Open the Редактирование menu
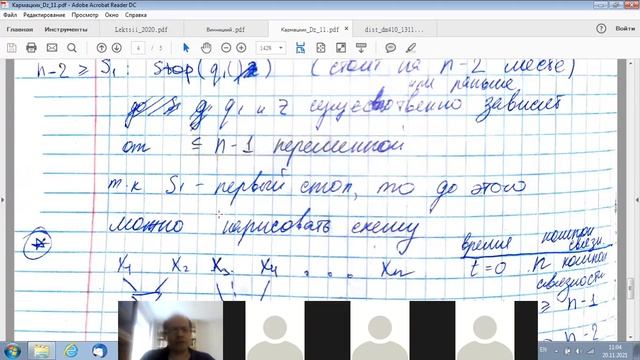Screen dimensions: 640x360 44,15
